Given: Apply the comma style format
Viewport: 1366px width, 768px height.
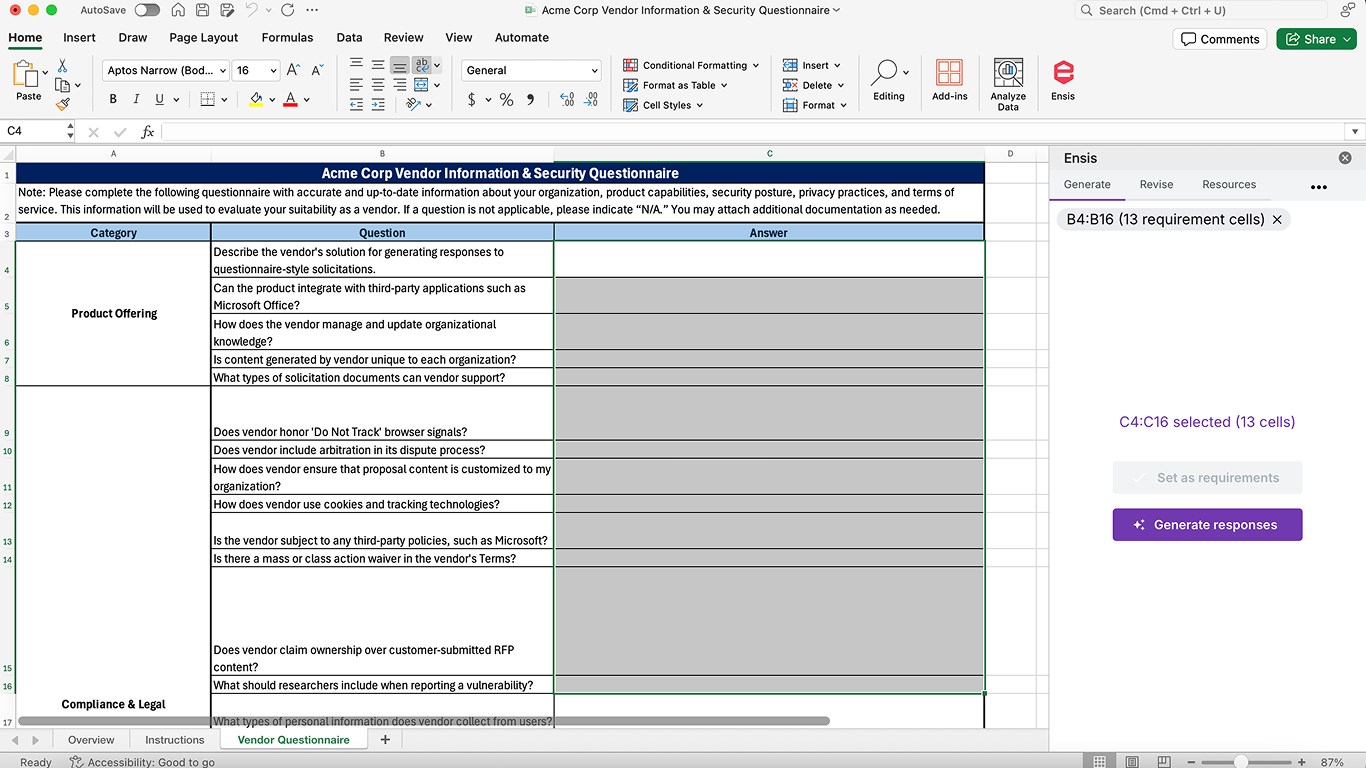Looking at the screenshot, I should [x=530, y=99].
